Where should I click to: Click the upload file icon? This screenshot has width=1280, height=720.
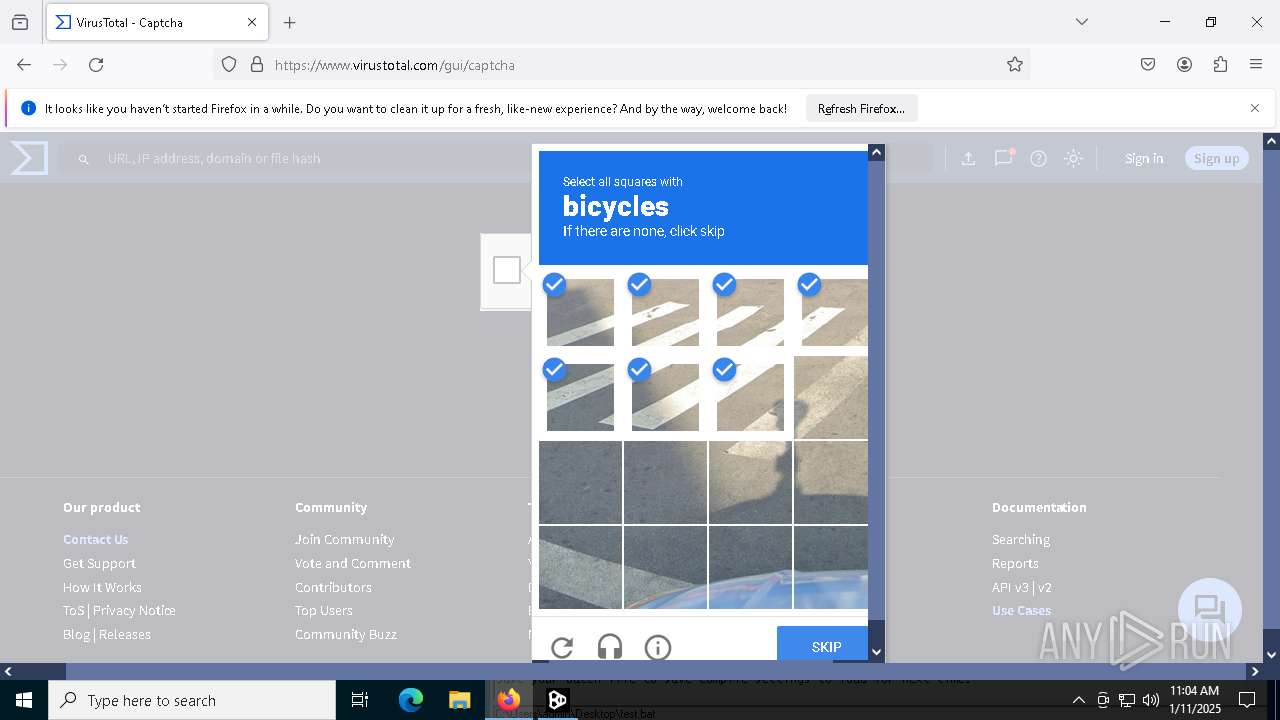coord(968,158)
